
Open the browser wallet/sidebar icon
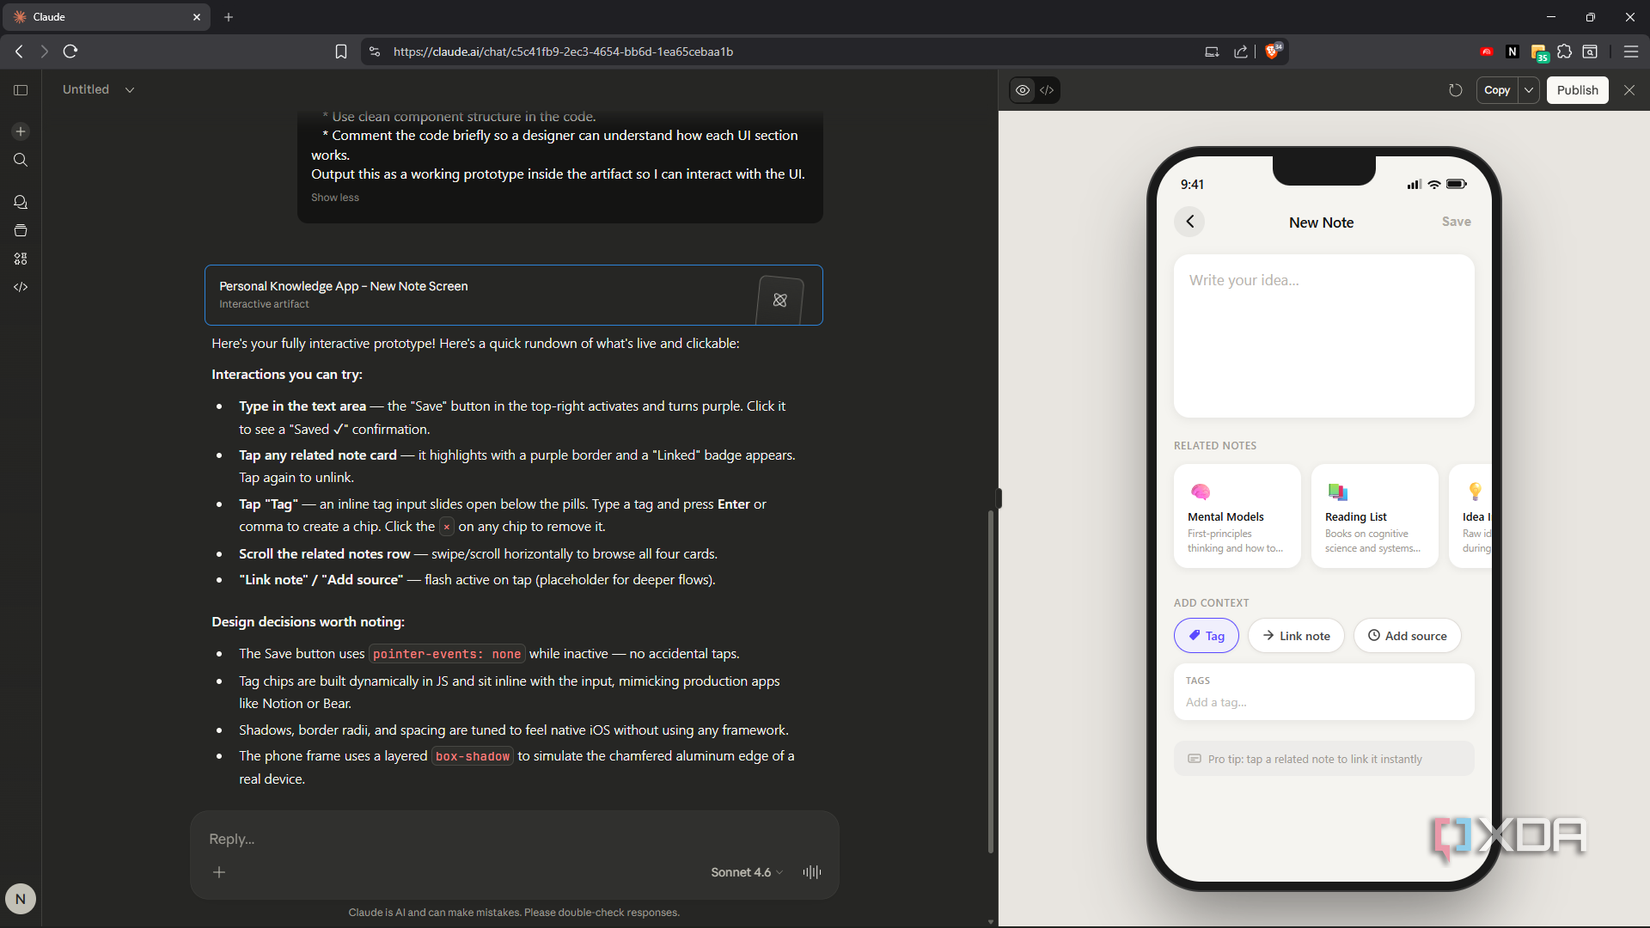1590,52
